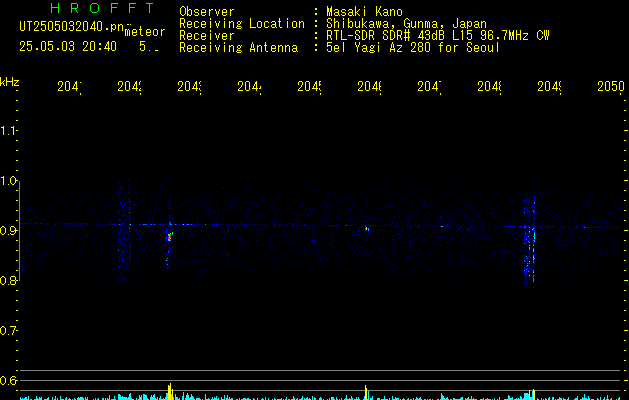Click the middle yellow peak bar in the power graph

click(366, 392)
